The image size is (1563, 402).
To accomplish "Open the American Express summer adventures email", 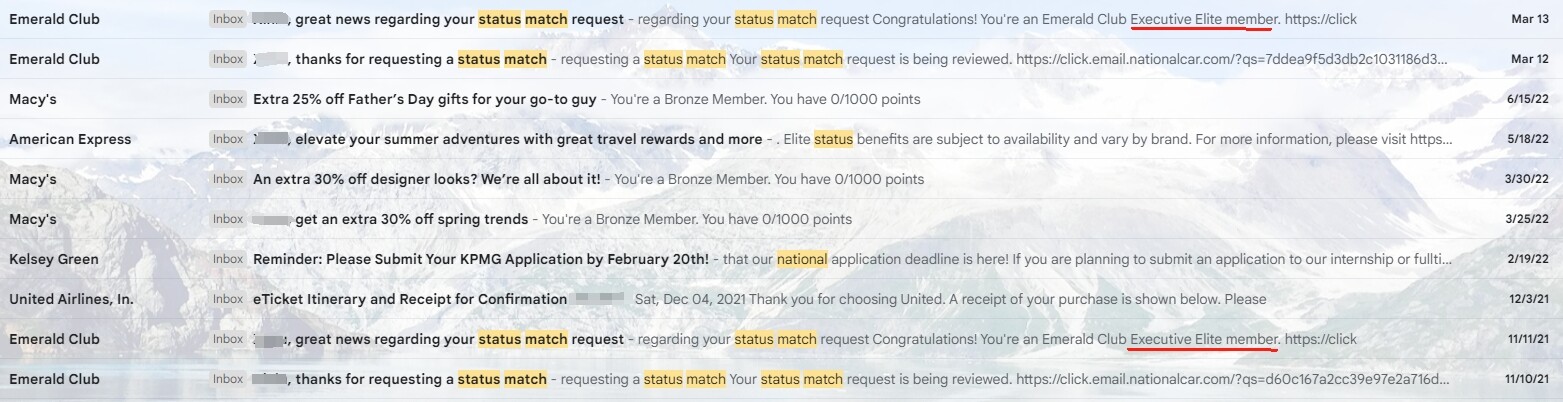I will click(x=781, y=139).
